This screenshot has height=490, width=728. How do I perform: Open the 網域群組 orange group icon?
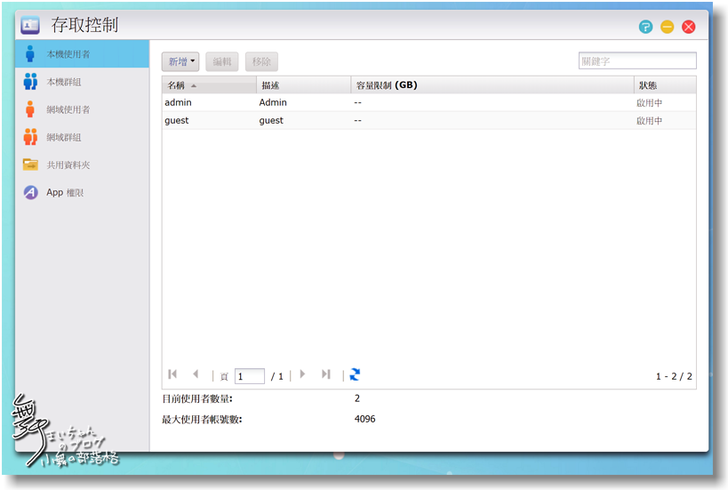(30, 137)
